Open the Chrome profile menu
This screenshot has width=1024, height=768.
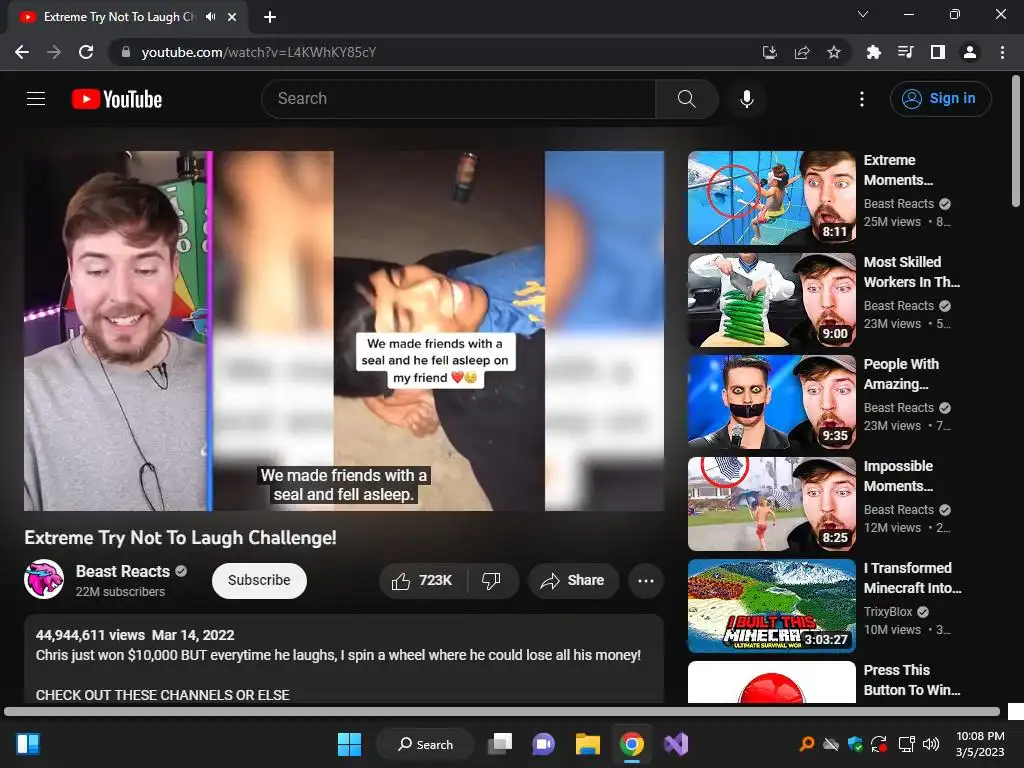coord(970,52)
